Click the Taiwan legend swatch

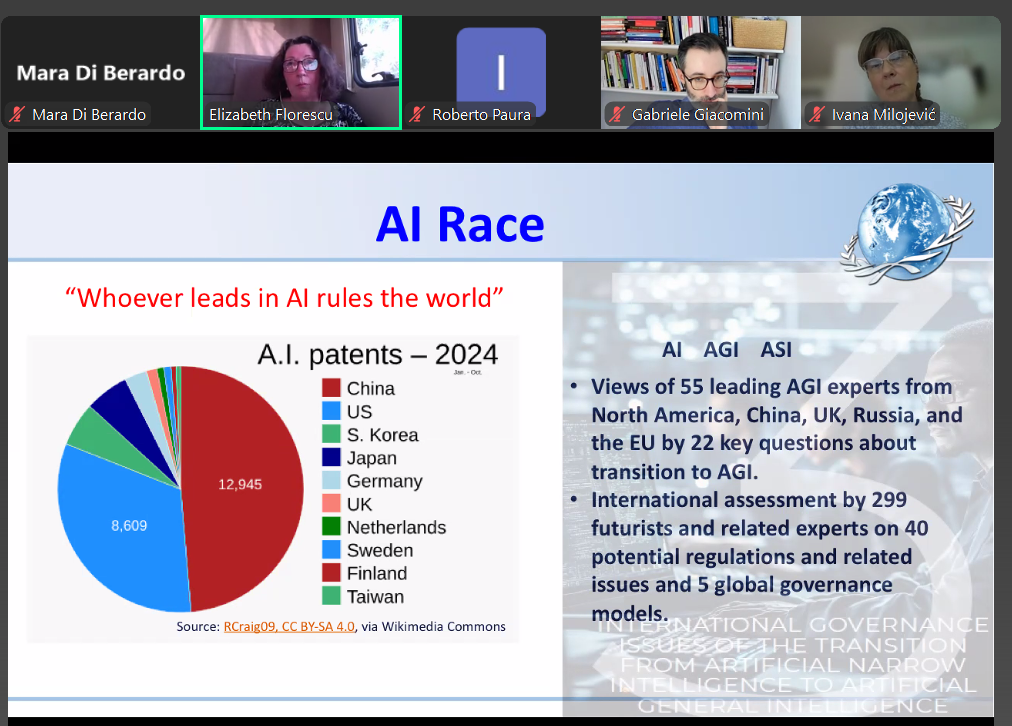point(332,597)
